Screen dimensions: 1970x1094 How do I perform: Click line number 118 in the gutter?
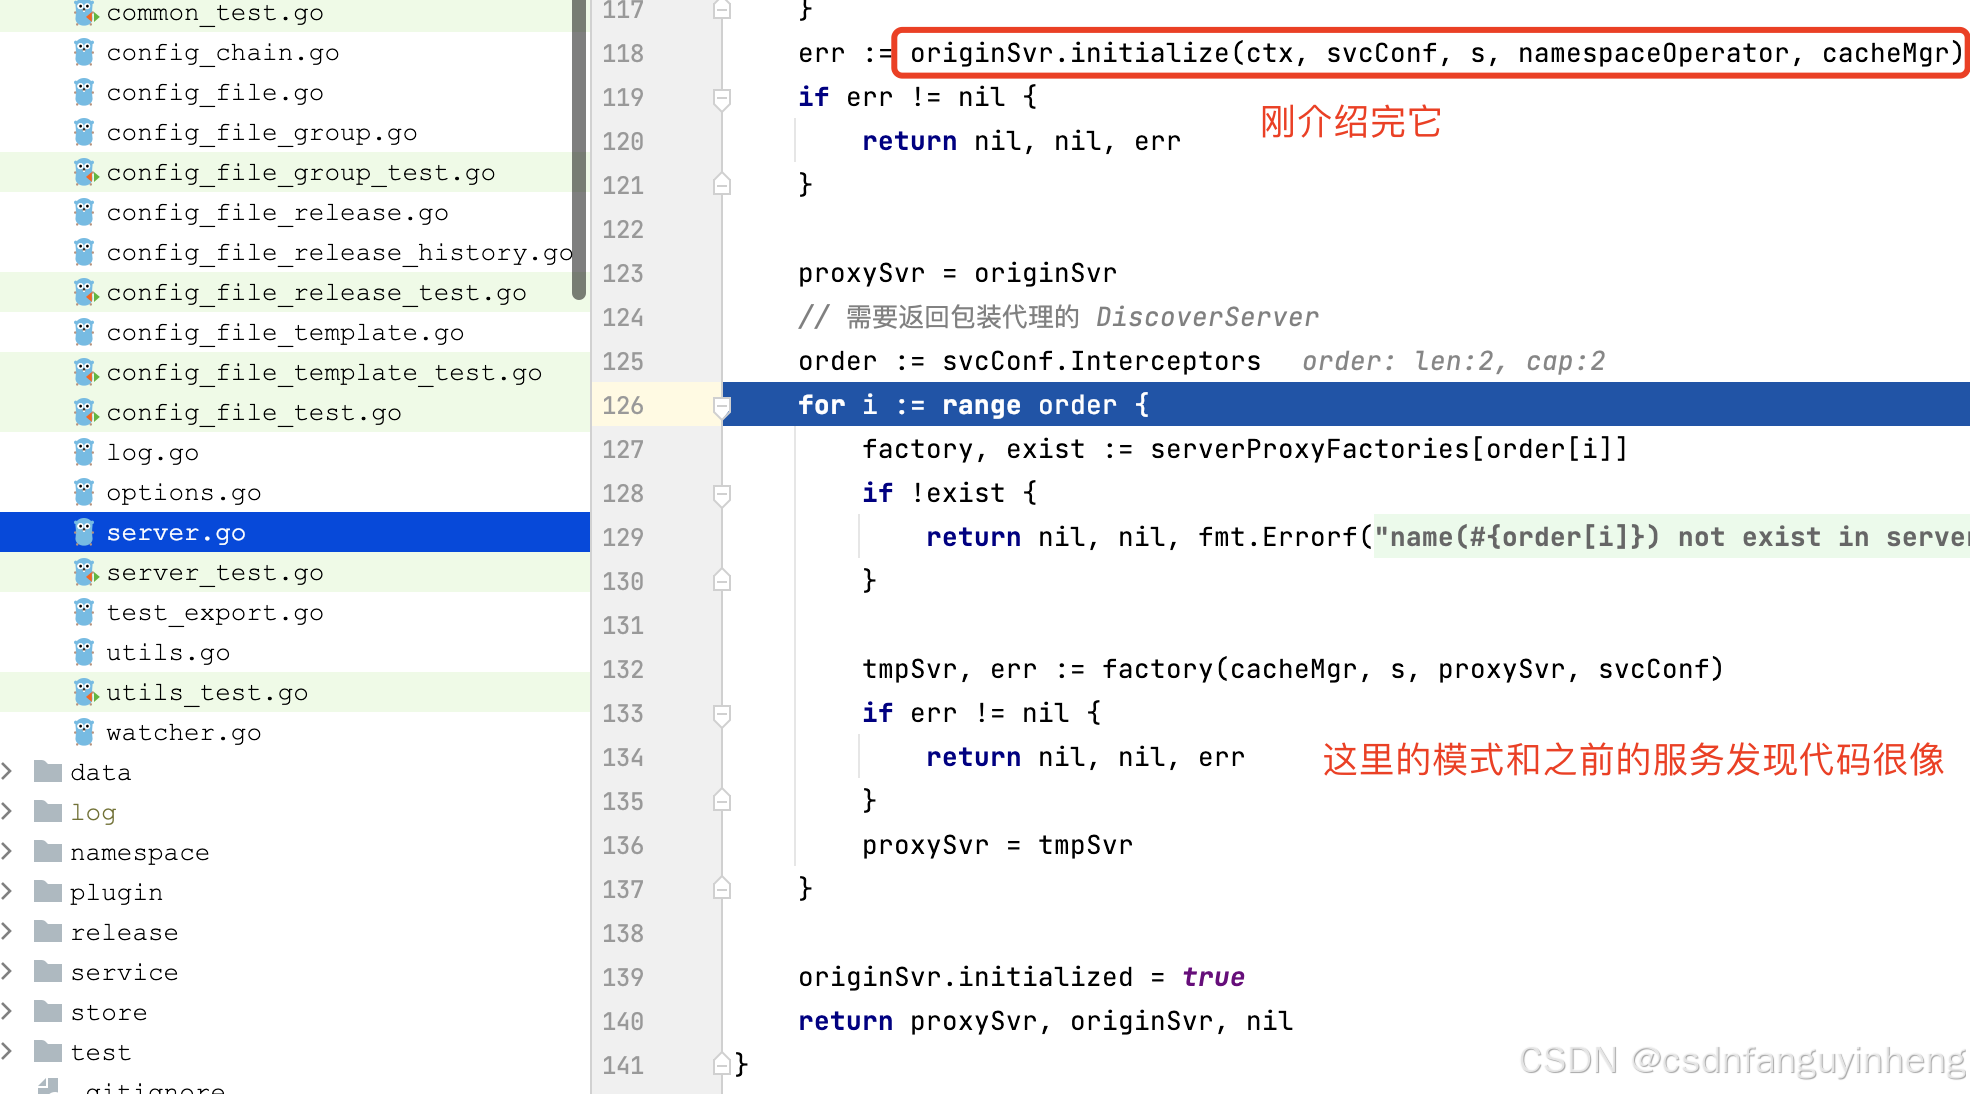[x=623, y=53]
